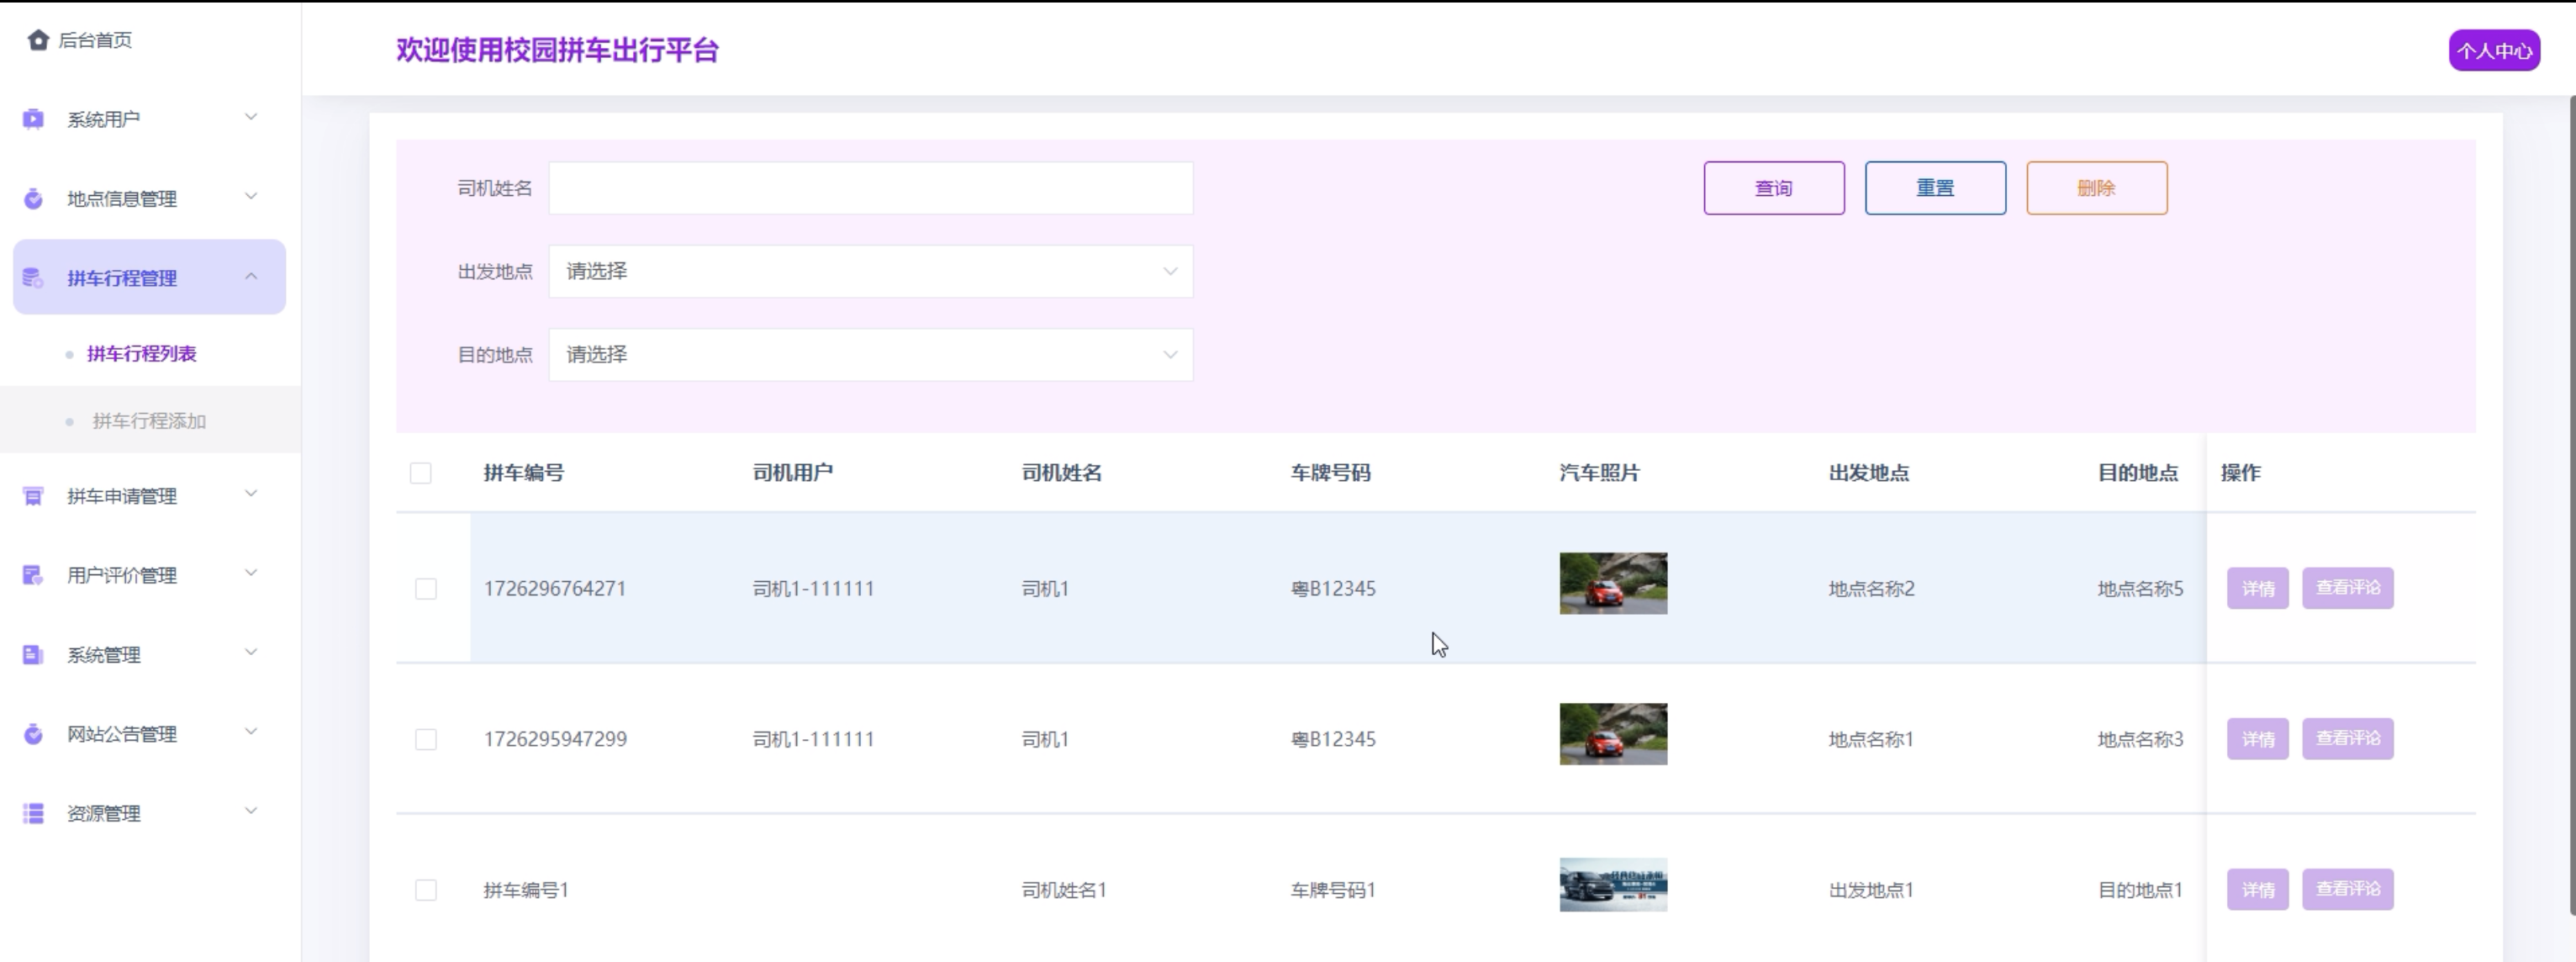Click the 查询 button

(x=1773, y=188)
